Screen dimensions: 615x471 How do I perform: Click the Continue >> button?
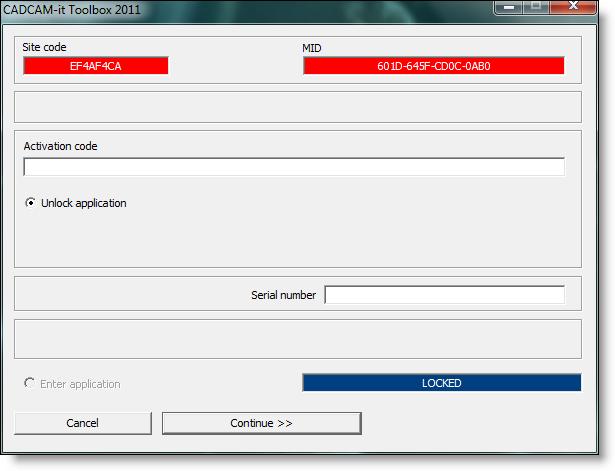point(262,423)
